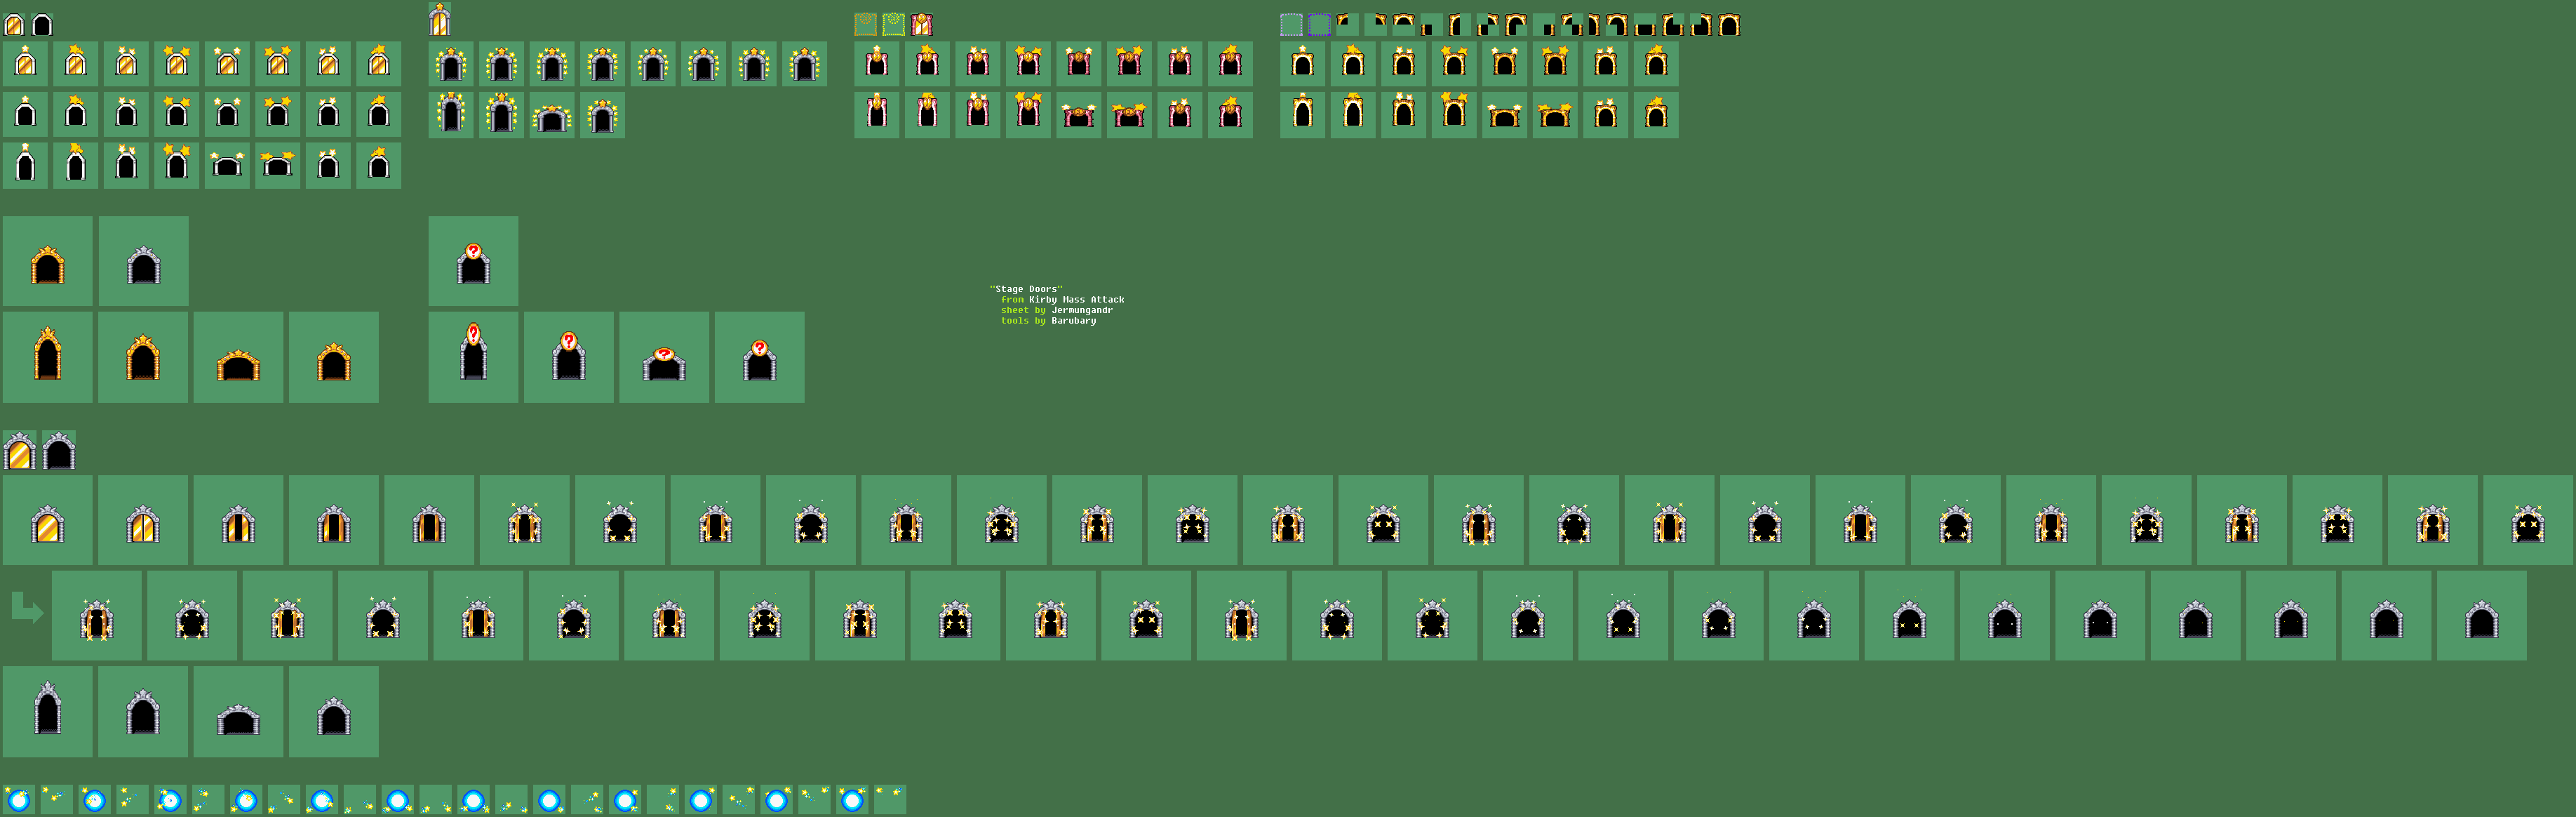The width and height of the screenshot is (2576, 817).
Task: Select the large silver-framed black door icon above the animation
Action: 59,451
